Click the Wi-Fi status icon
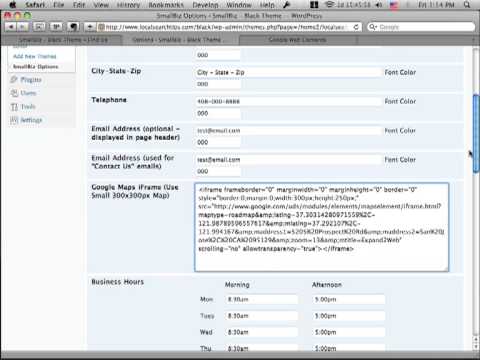 (x=329, y=5)
